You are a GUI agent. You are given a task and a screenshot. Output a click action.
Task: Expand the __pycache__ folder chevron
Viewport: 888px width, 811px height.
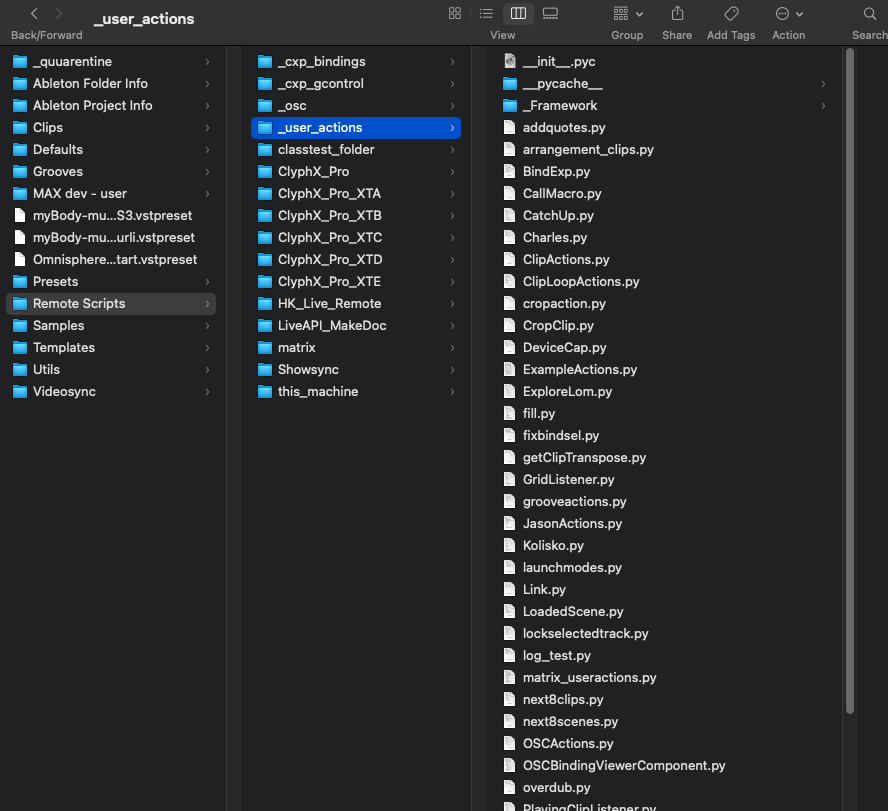(x=823, y=84)
